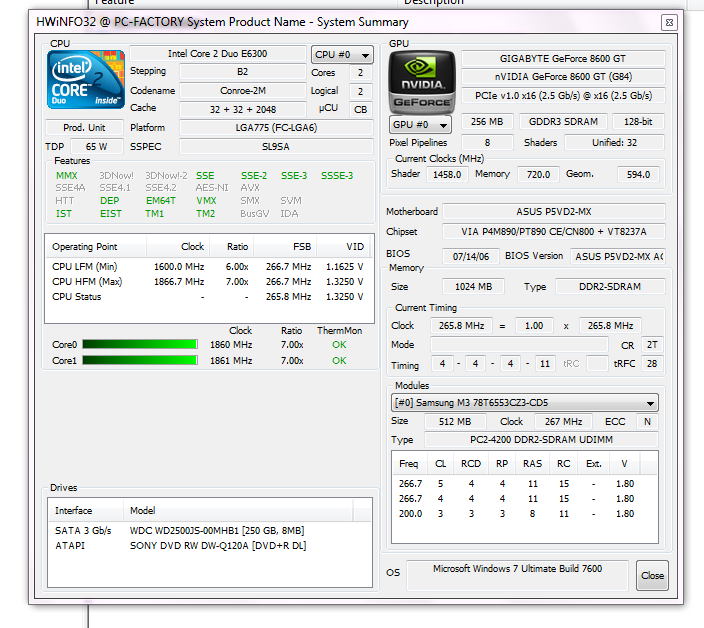
Task: Click the Ratio column header in operating table
Action: click(x=231, y=246)
